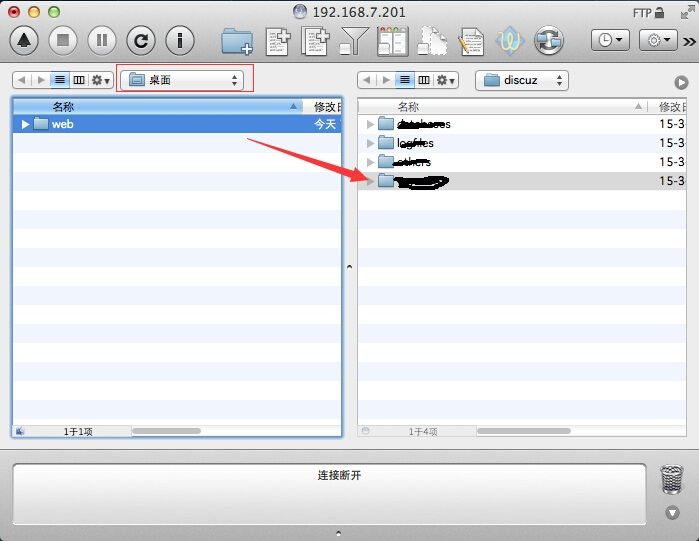The image size is (699, 541).
Task: Sort local pane by 名称 column
Action: (158, 107)
